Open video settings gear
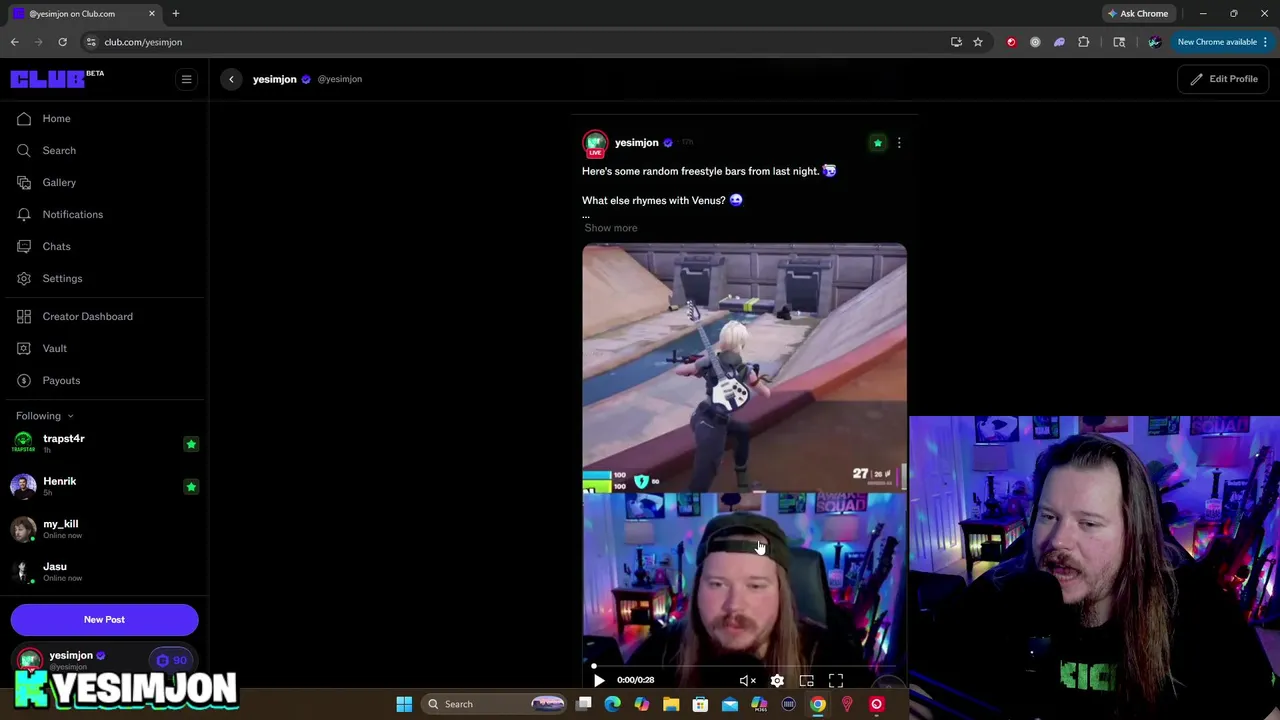 777,680
